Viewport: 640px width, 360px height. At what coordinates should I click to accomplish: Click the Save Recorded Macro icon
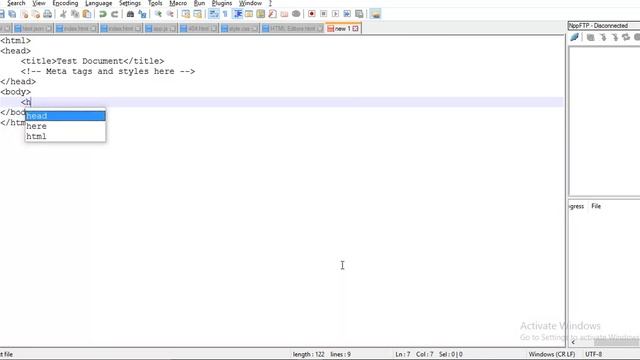point(359,14)
